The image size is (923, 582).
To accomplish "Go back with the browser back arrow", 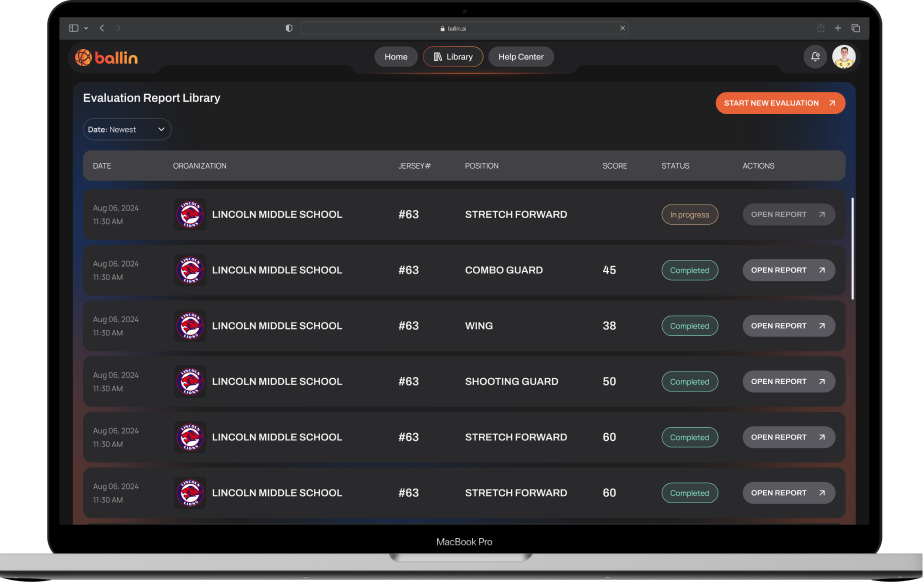I will (x=102, y=28).
